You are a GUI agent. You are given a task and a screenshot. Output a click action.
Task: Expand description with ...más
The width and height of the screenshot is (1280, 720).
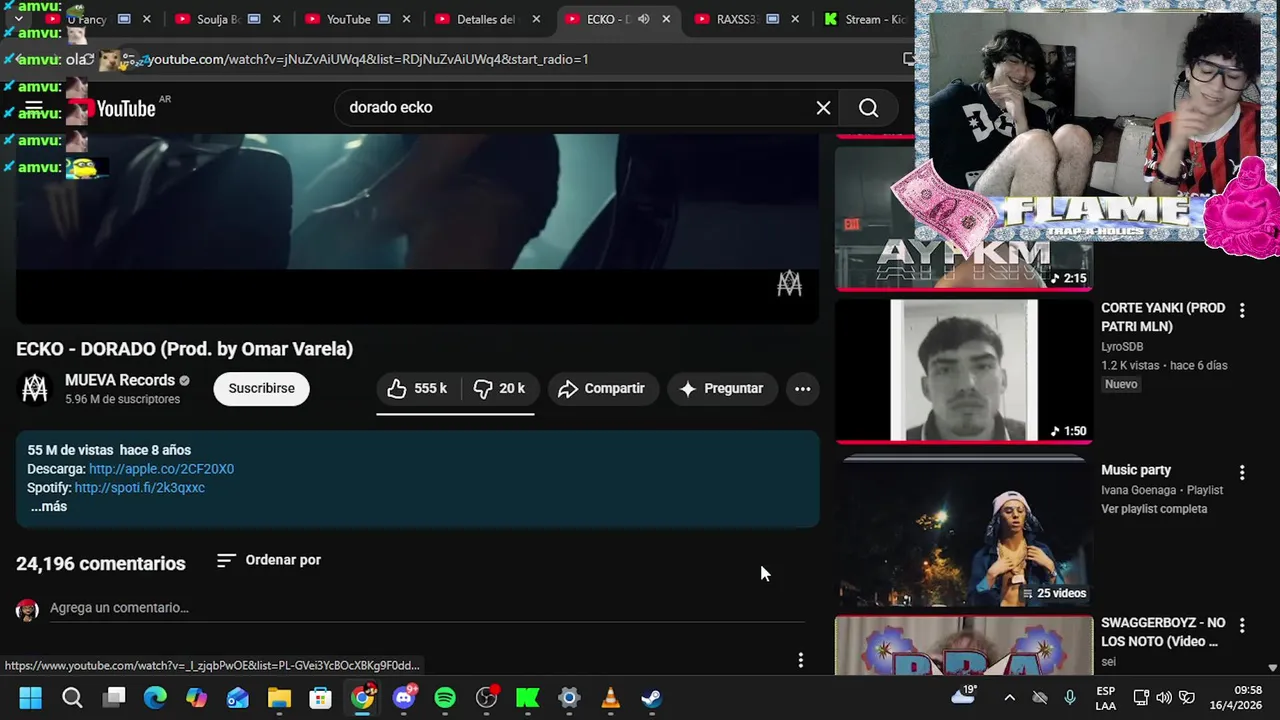pos(48,507)
